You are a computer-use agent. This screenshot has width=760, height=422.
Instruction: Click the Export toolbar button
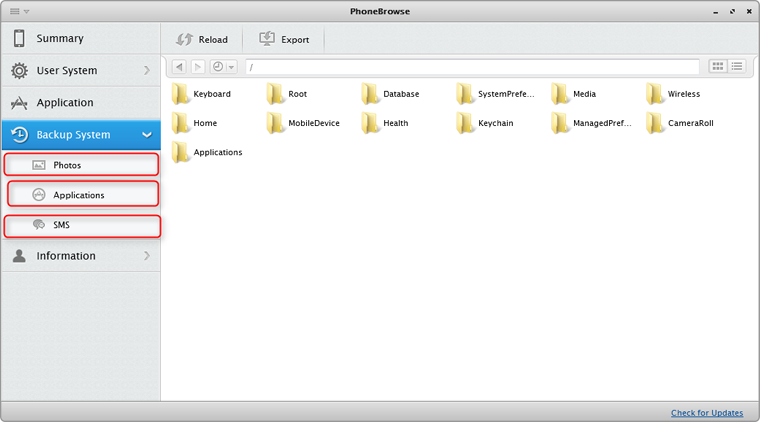[284, 40]
